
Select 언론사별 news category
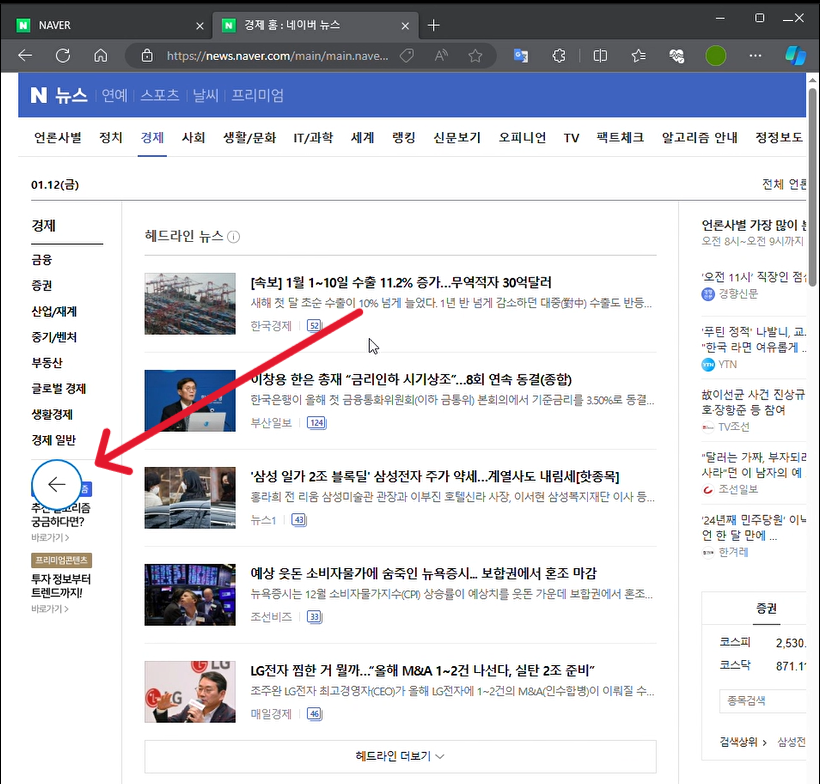pyautogui.click(x=58, y=138)
